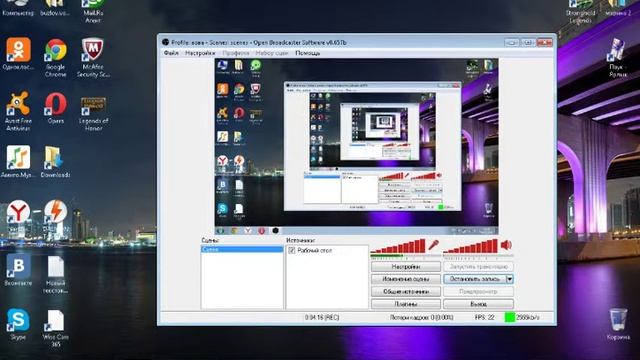Image resolution: width=640 pixels, height=360 pixels.
Task: Adjust the desktop audio volume meter
Action: click(470, 246)
